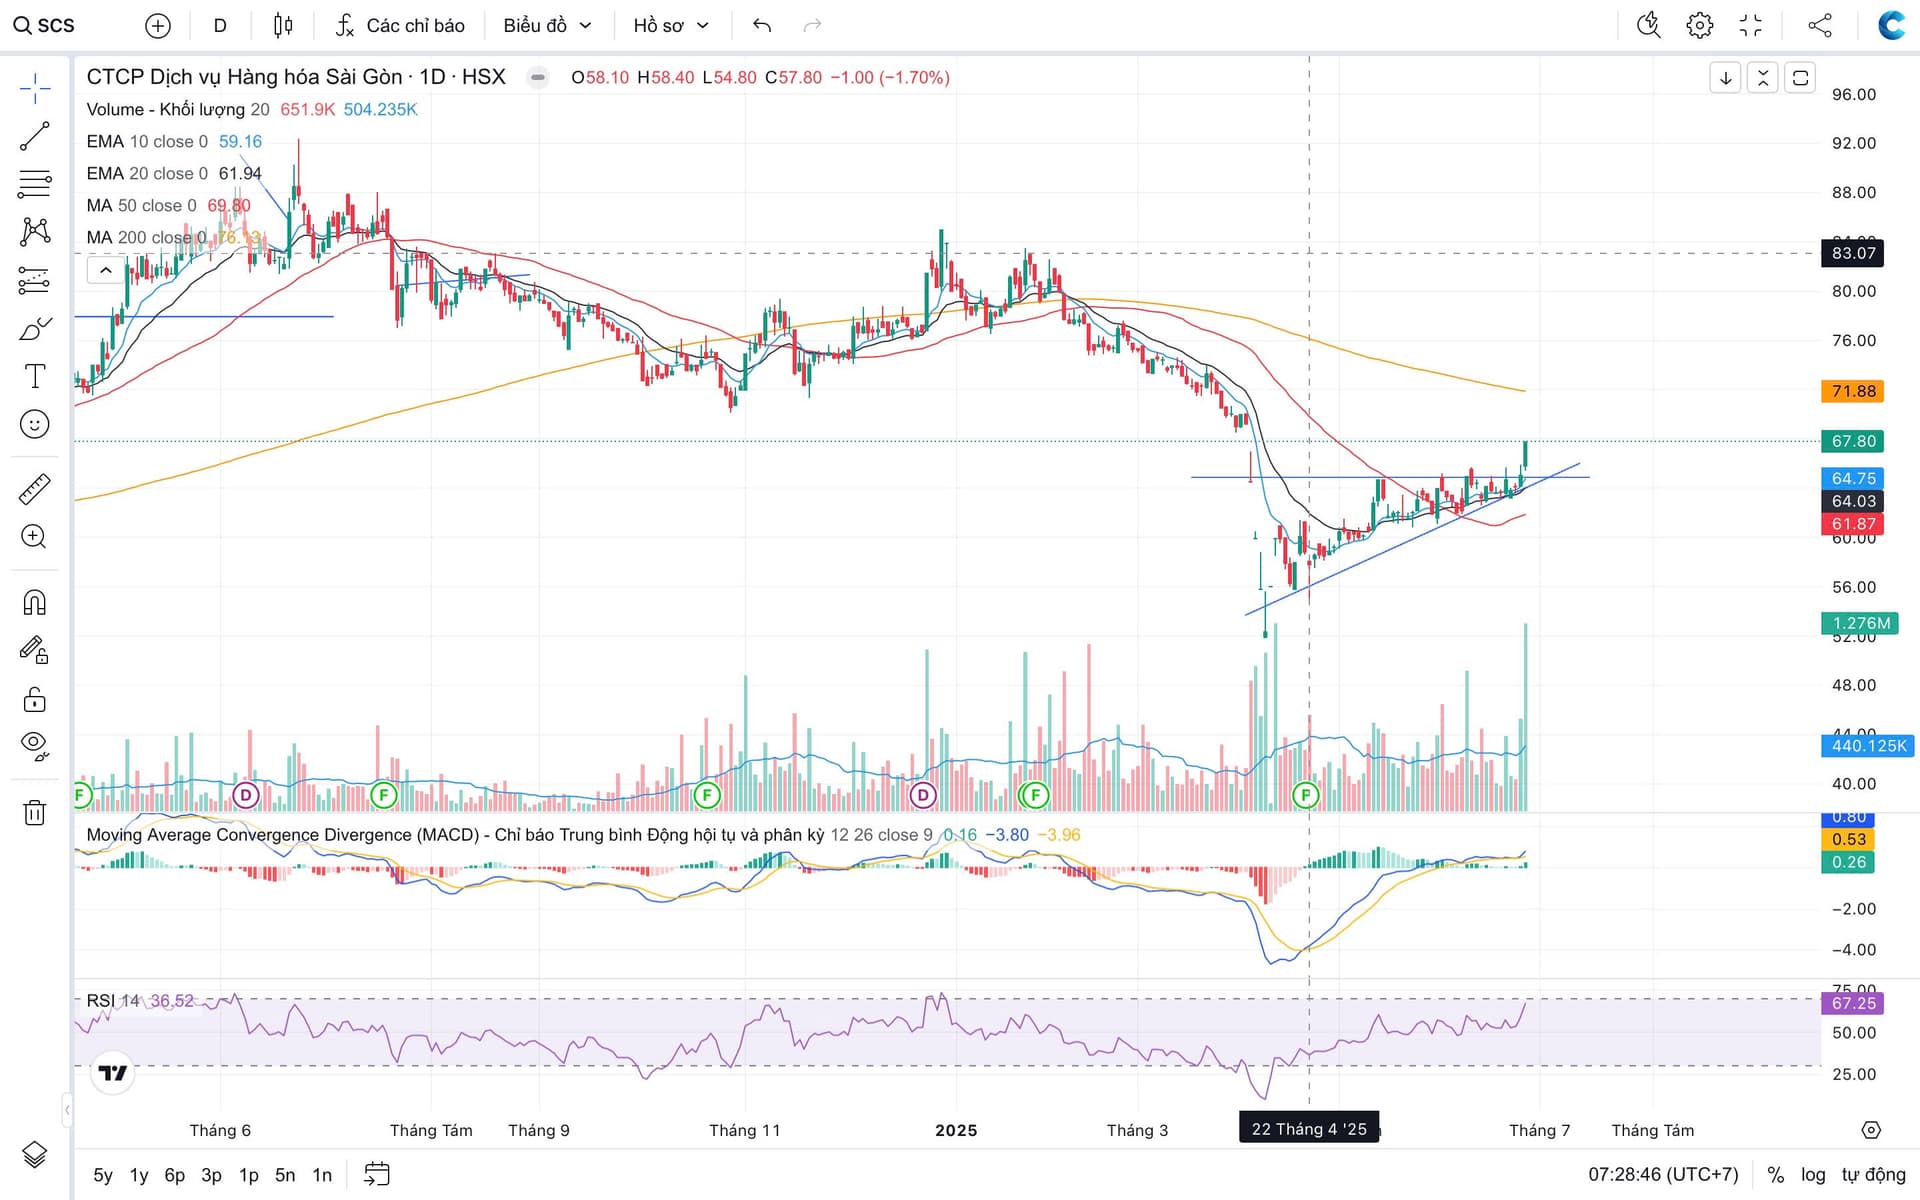Delete drawings with the trash icon
Viewport: 1920px width, 1200px height.
34,812
